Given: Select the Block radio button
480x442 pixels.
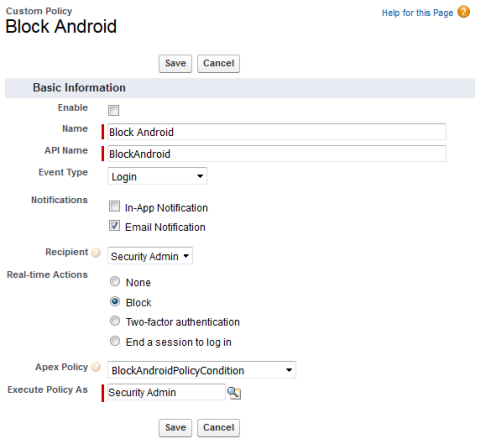Looking at the screenshot, I should pyautogui.click(x=115, y=301).
